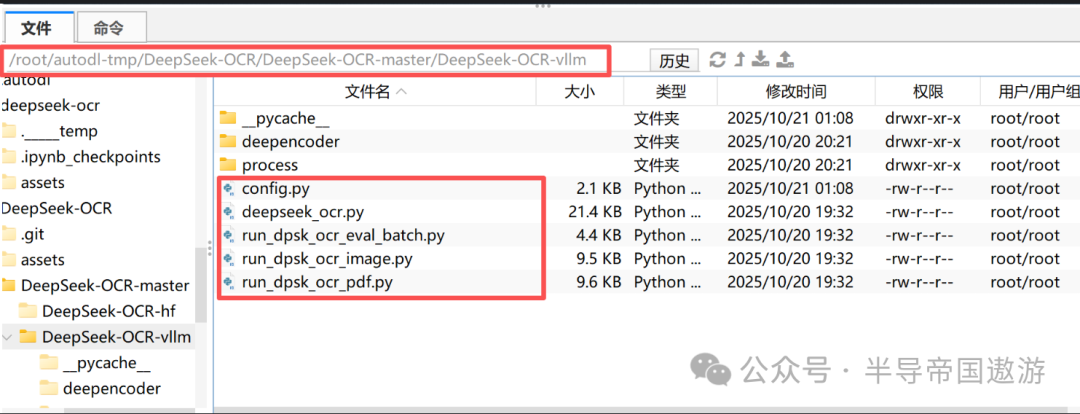
Task: Click the run_dpsk_ocr_image.py file icon
Action: [x=229, y=258]
